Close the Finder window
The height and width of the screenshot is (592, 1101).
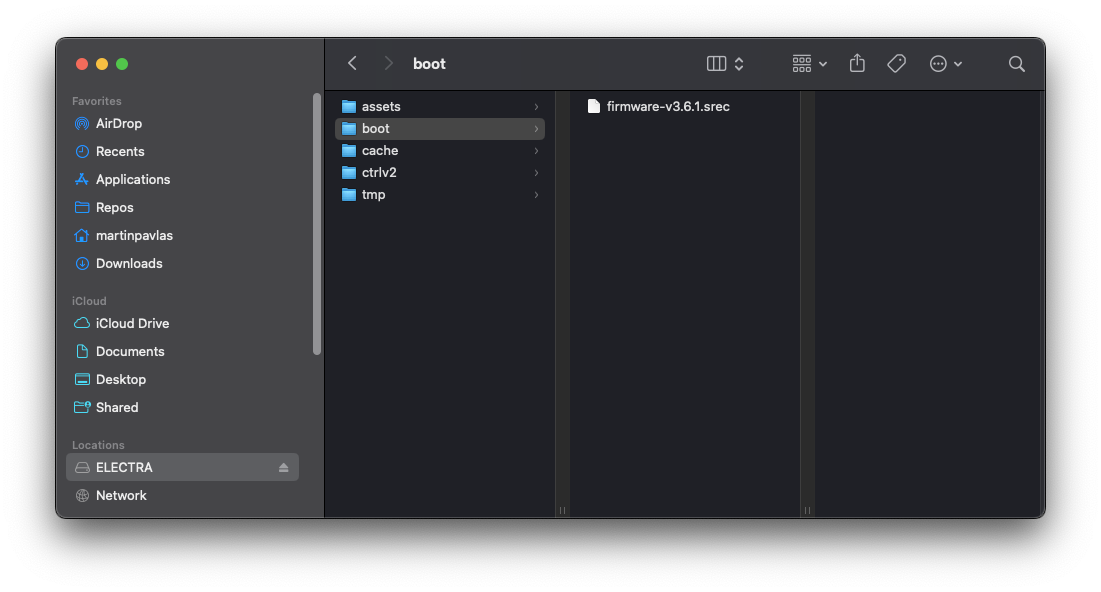coord(82,64)
